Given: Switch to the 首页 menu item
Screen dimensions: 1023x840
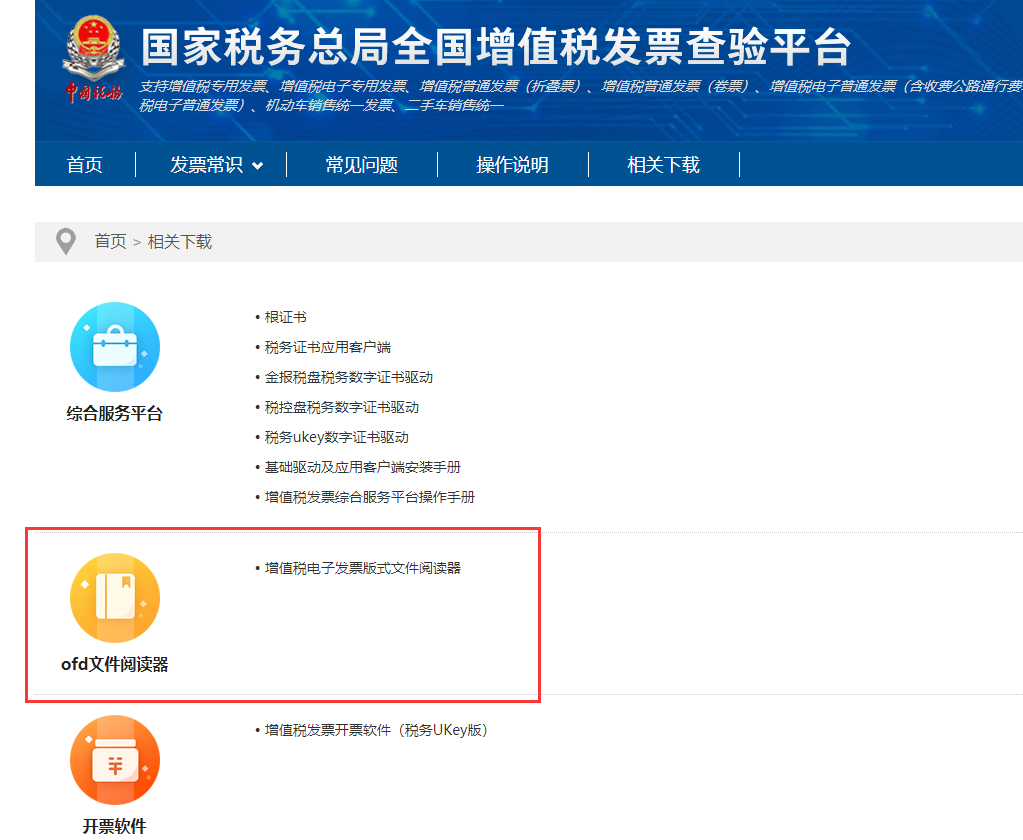Looking at the screenshot, I should tap(84, 164).
